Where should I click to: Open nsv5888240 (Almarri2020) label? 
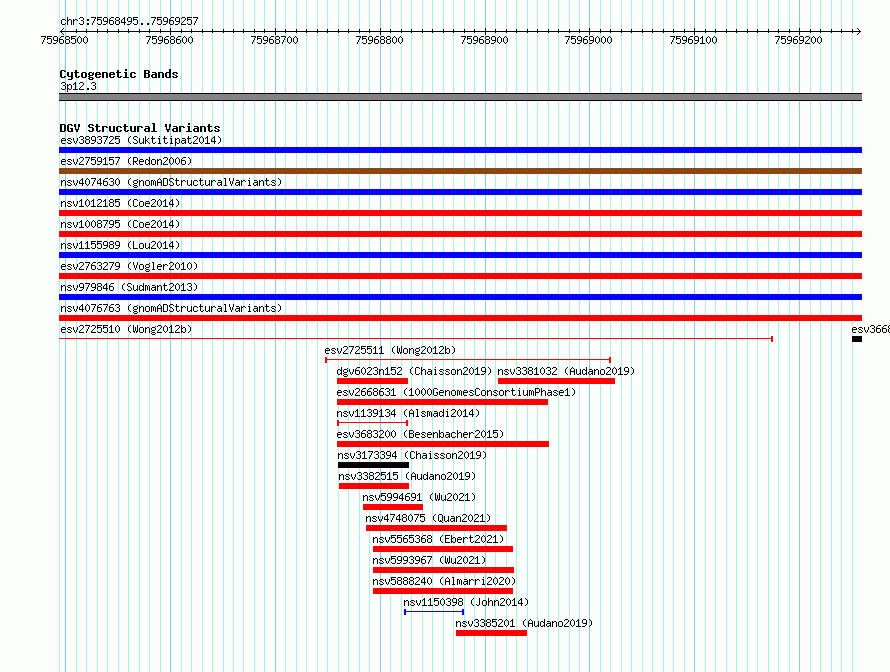tap(444, 581)
